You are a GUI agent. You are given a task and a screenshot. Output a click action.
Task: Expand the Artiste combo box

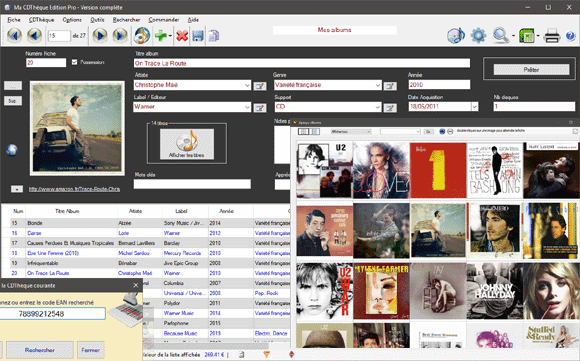click(247, 85)
